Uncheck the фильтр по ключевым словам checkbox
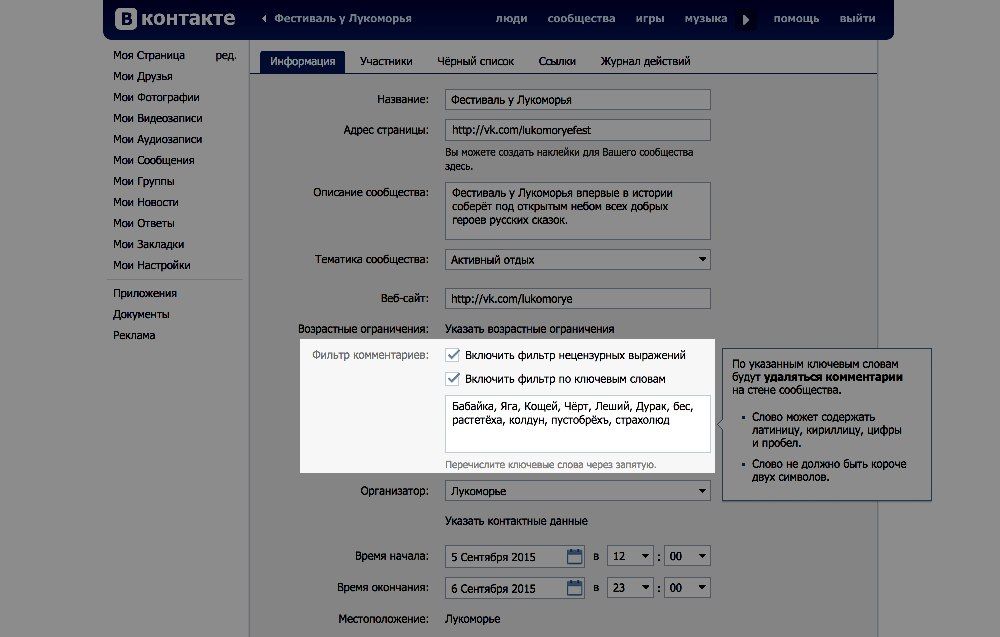The width and height of the screenshot is (1000, 637). (x=453, y=379)
